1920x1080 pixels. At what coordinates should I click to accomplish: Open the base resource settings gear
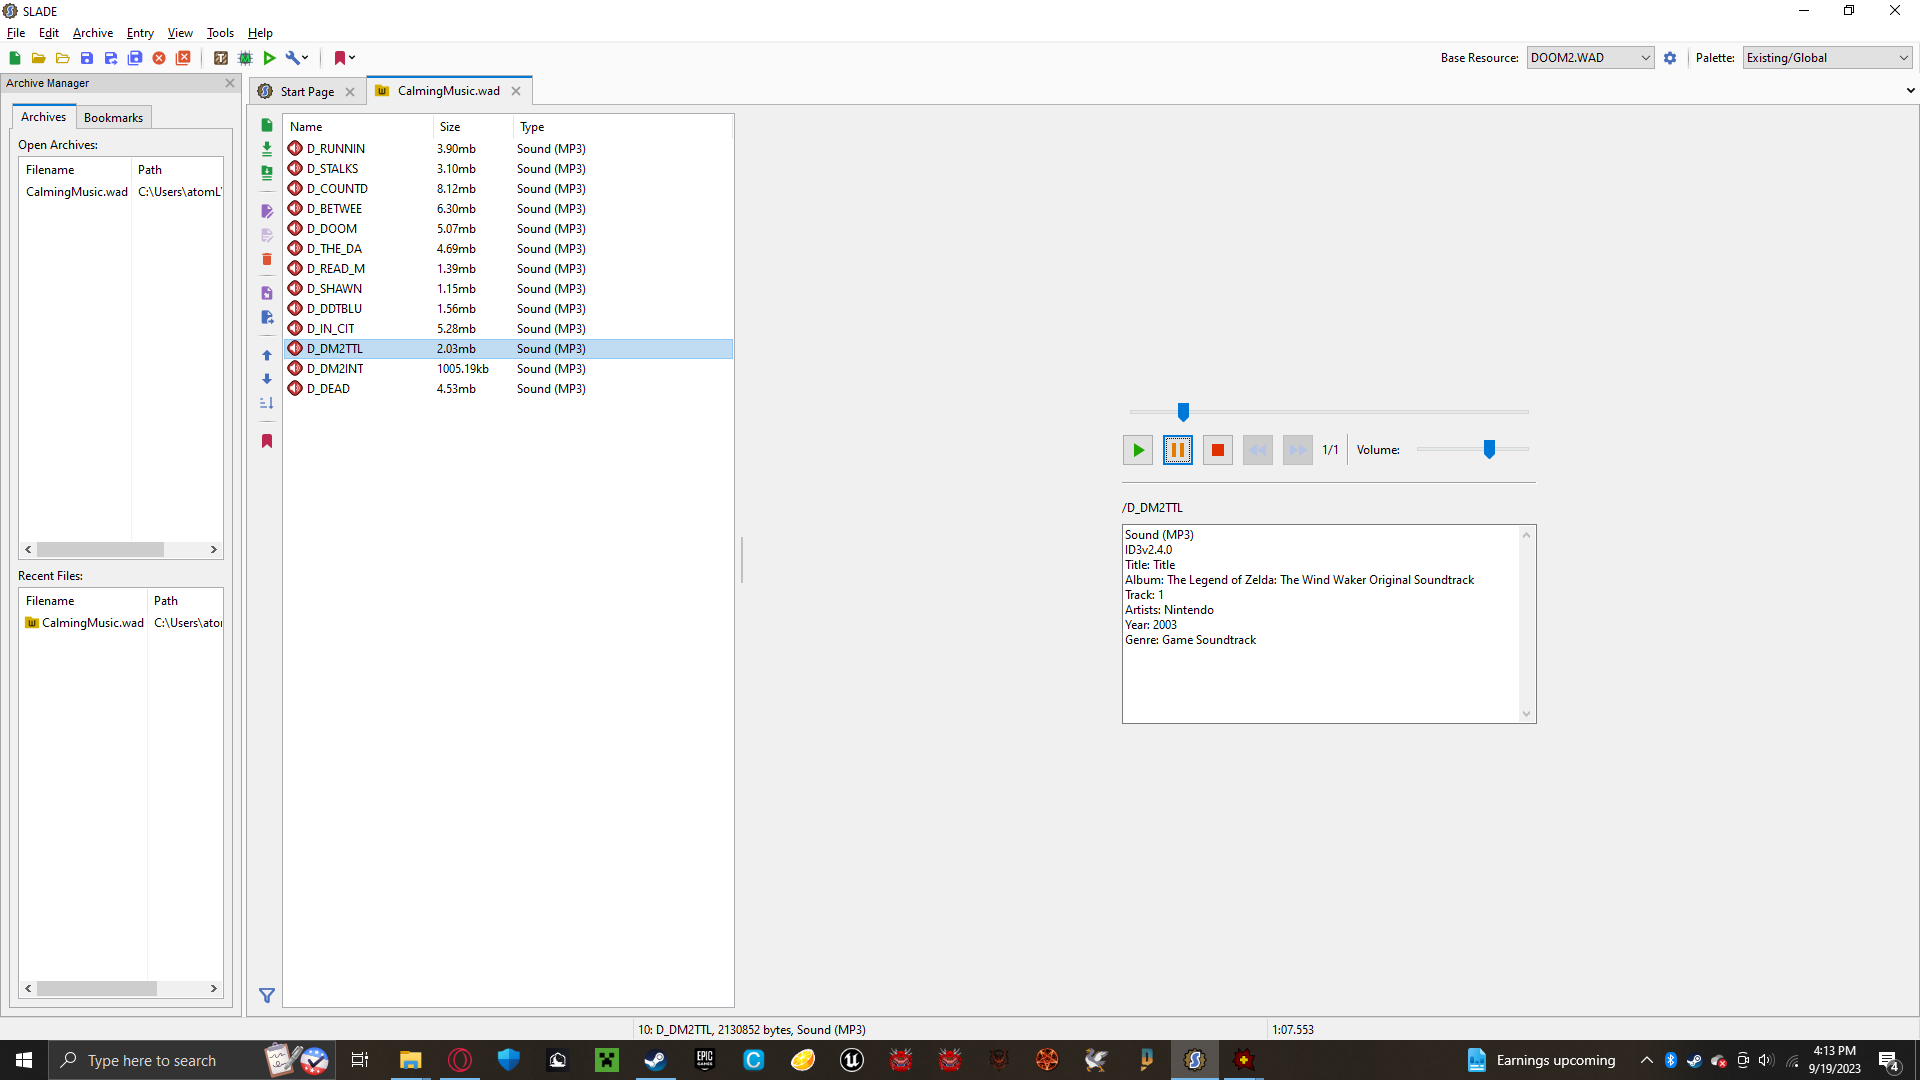1670,58
